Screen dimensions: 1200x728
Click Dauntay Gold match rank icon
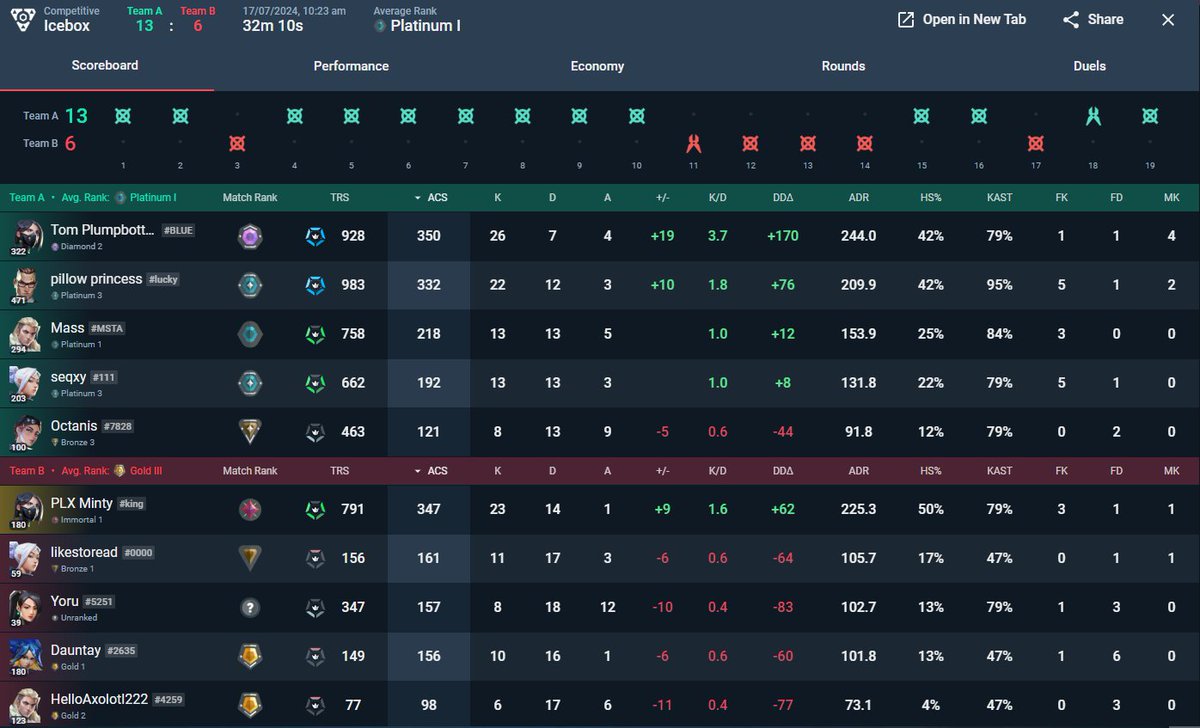250,657
